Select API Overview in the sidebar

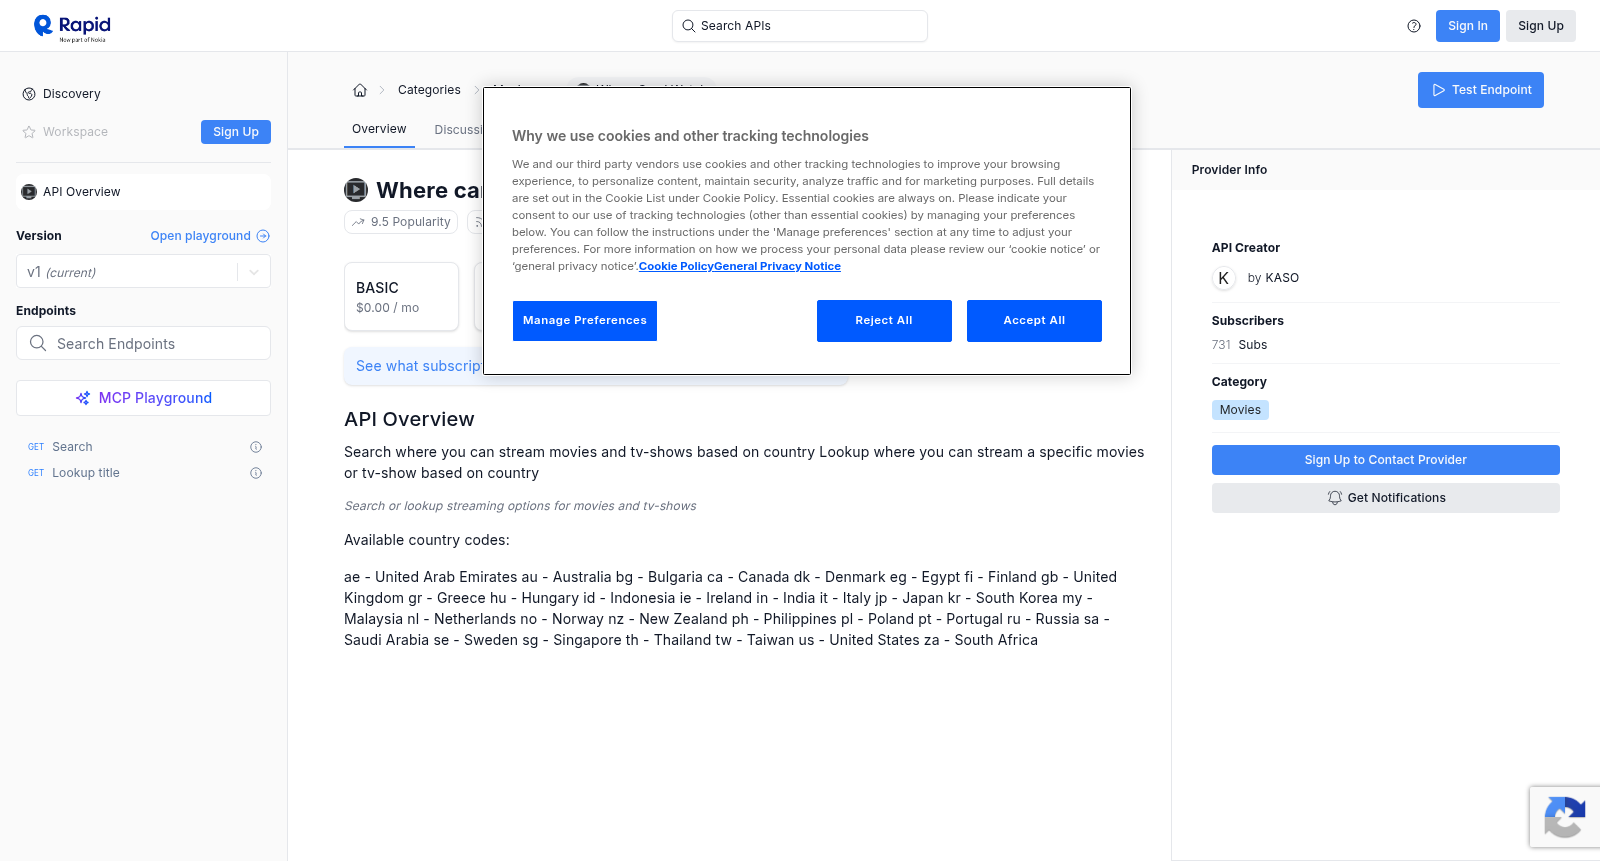pyautogui.click(x=143, y=192)
